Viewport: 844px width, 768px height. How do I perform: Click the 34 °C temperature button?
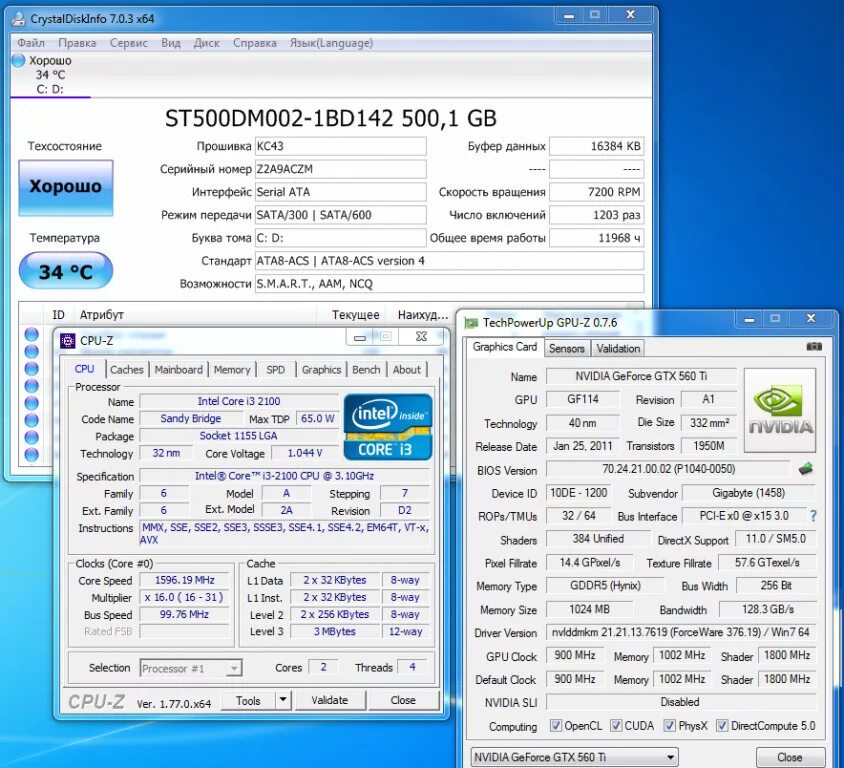[x=66, y=271]
